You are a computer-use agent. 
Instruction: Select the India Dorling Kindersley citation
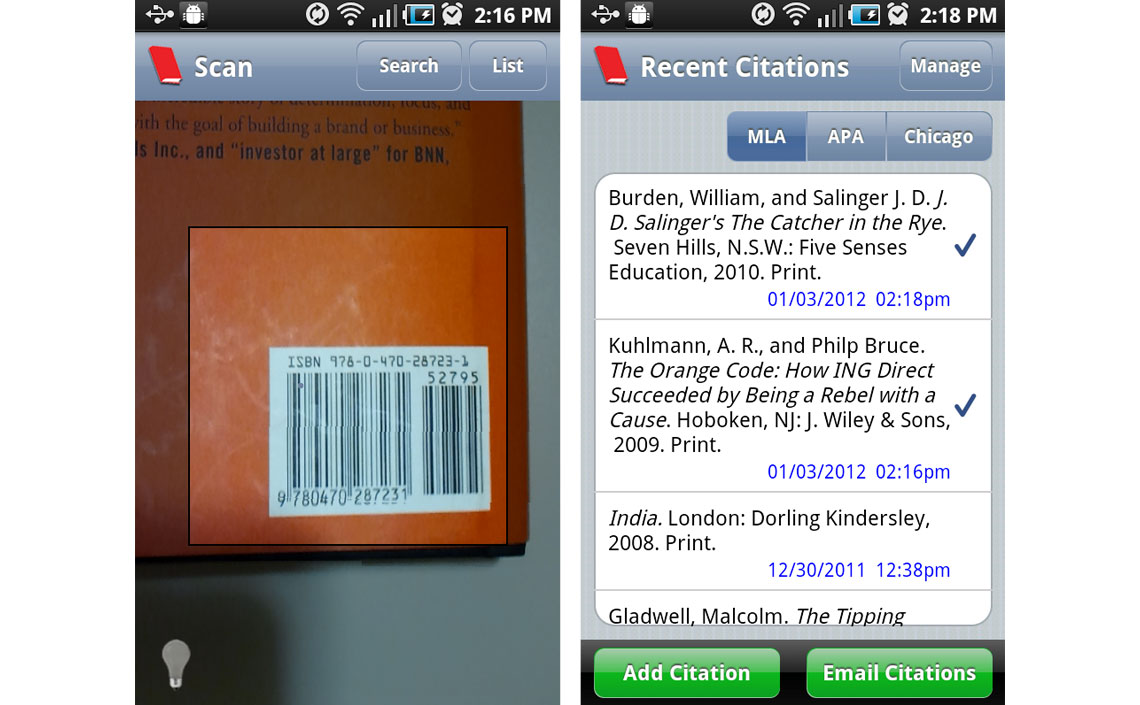[792, 541]
